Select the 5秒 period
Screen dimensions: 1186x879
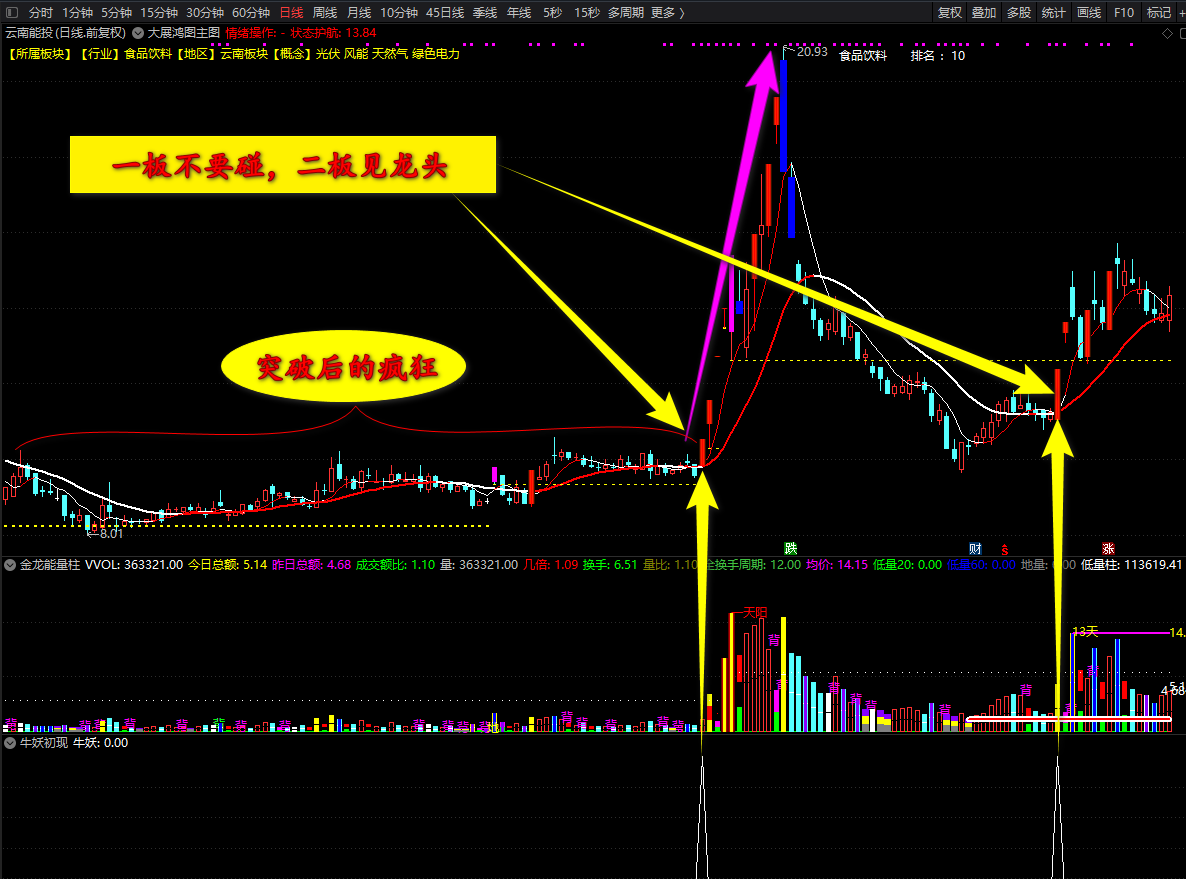tap(553, 13)
